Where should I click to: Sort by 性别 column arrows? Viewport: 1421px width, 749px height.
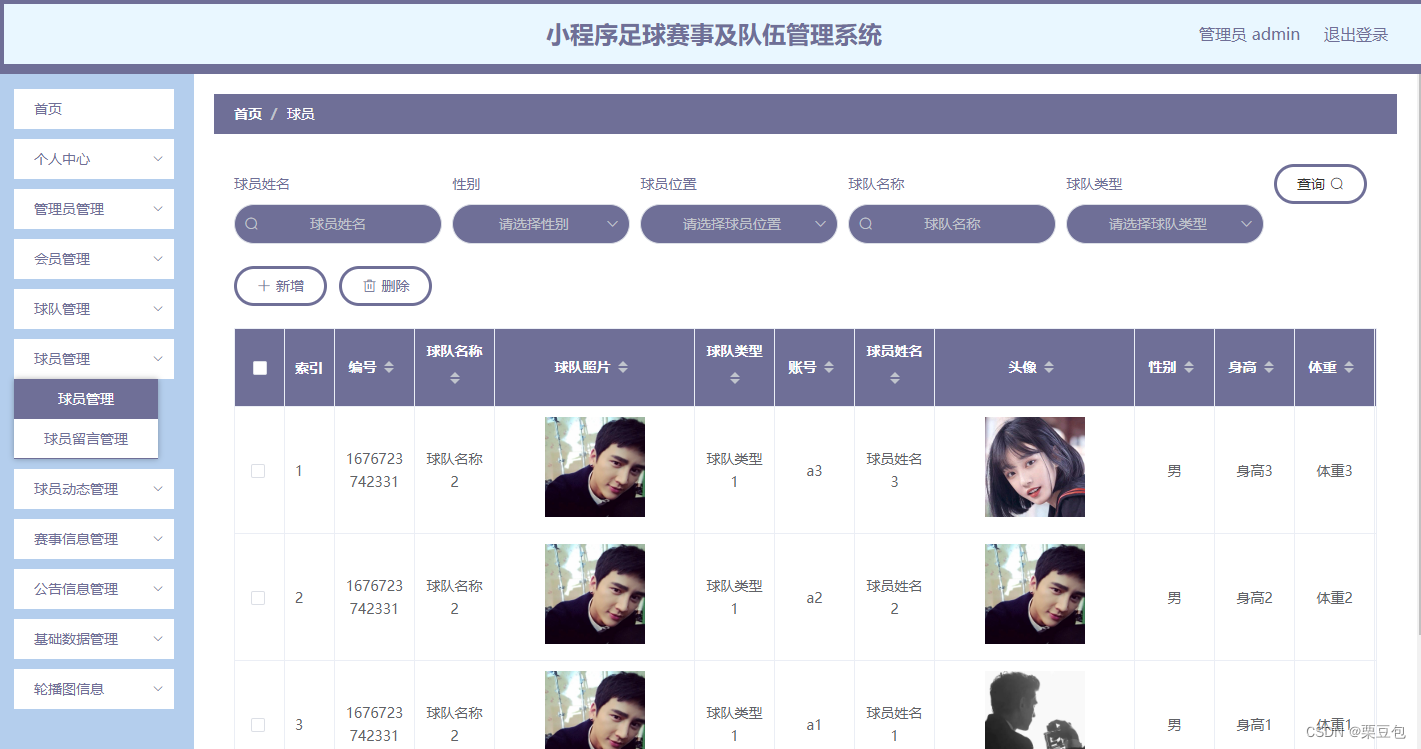[1189, 368]
